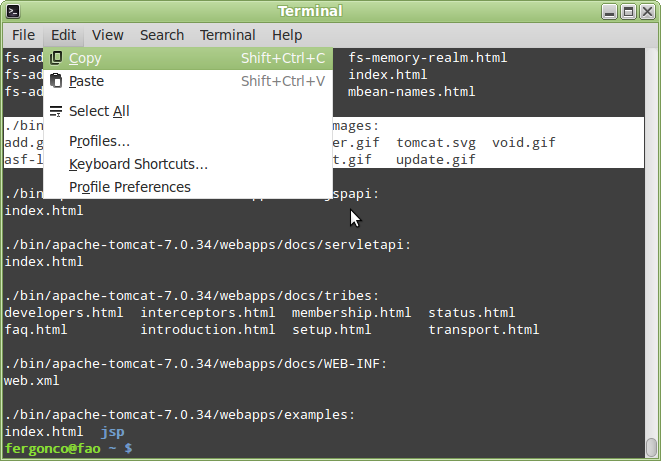Click the Paste clipboard icon

point(56,80)
